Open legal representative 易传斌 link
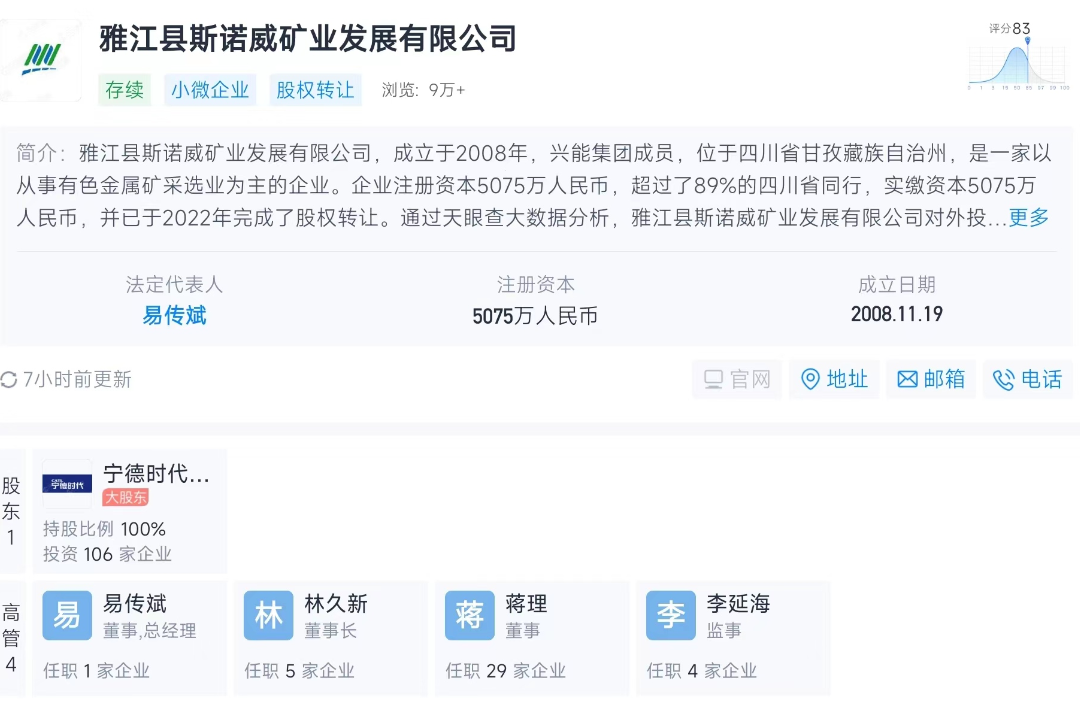The image size is (1080, 712). 174,316
